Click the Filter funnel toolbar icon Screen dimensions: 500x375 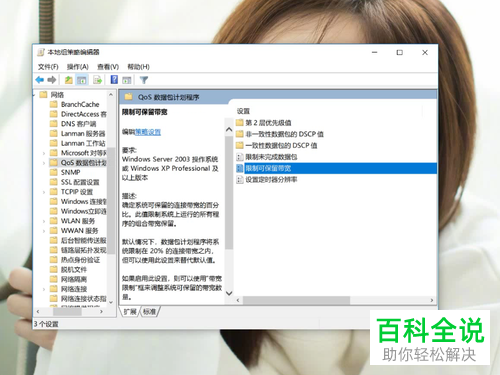click(x=144, y=80)
